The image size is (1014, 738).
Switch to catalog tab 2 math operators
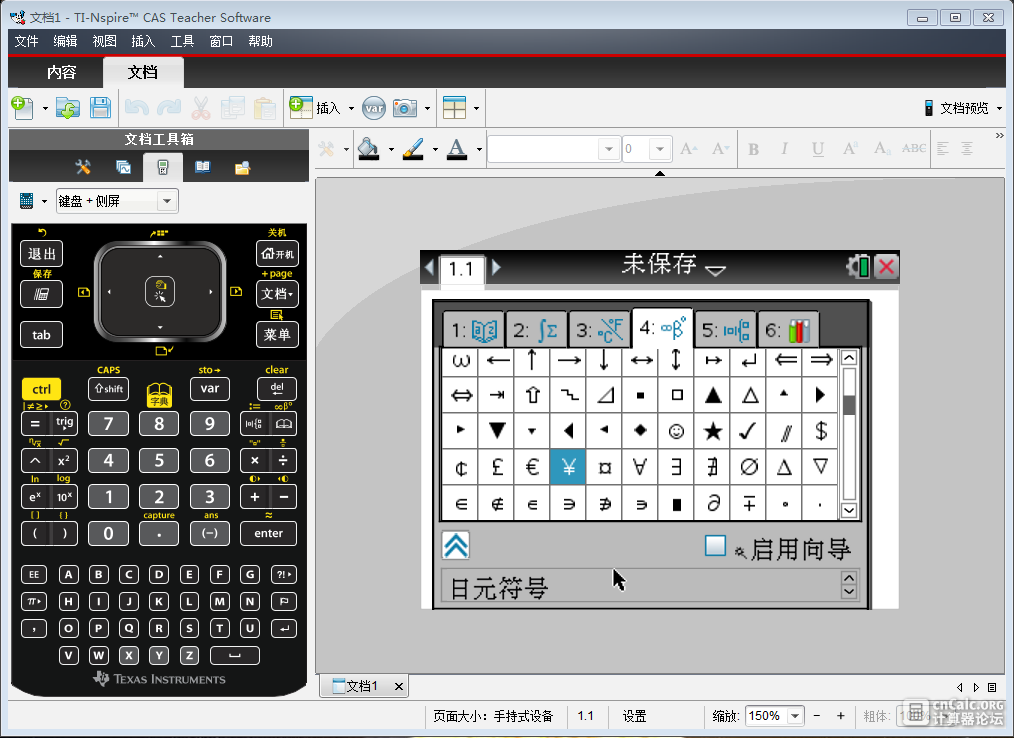coord(536,331)
